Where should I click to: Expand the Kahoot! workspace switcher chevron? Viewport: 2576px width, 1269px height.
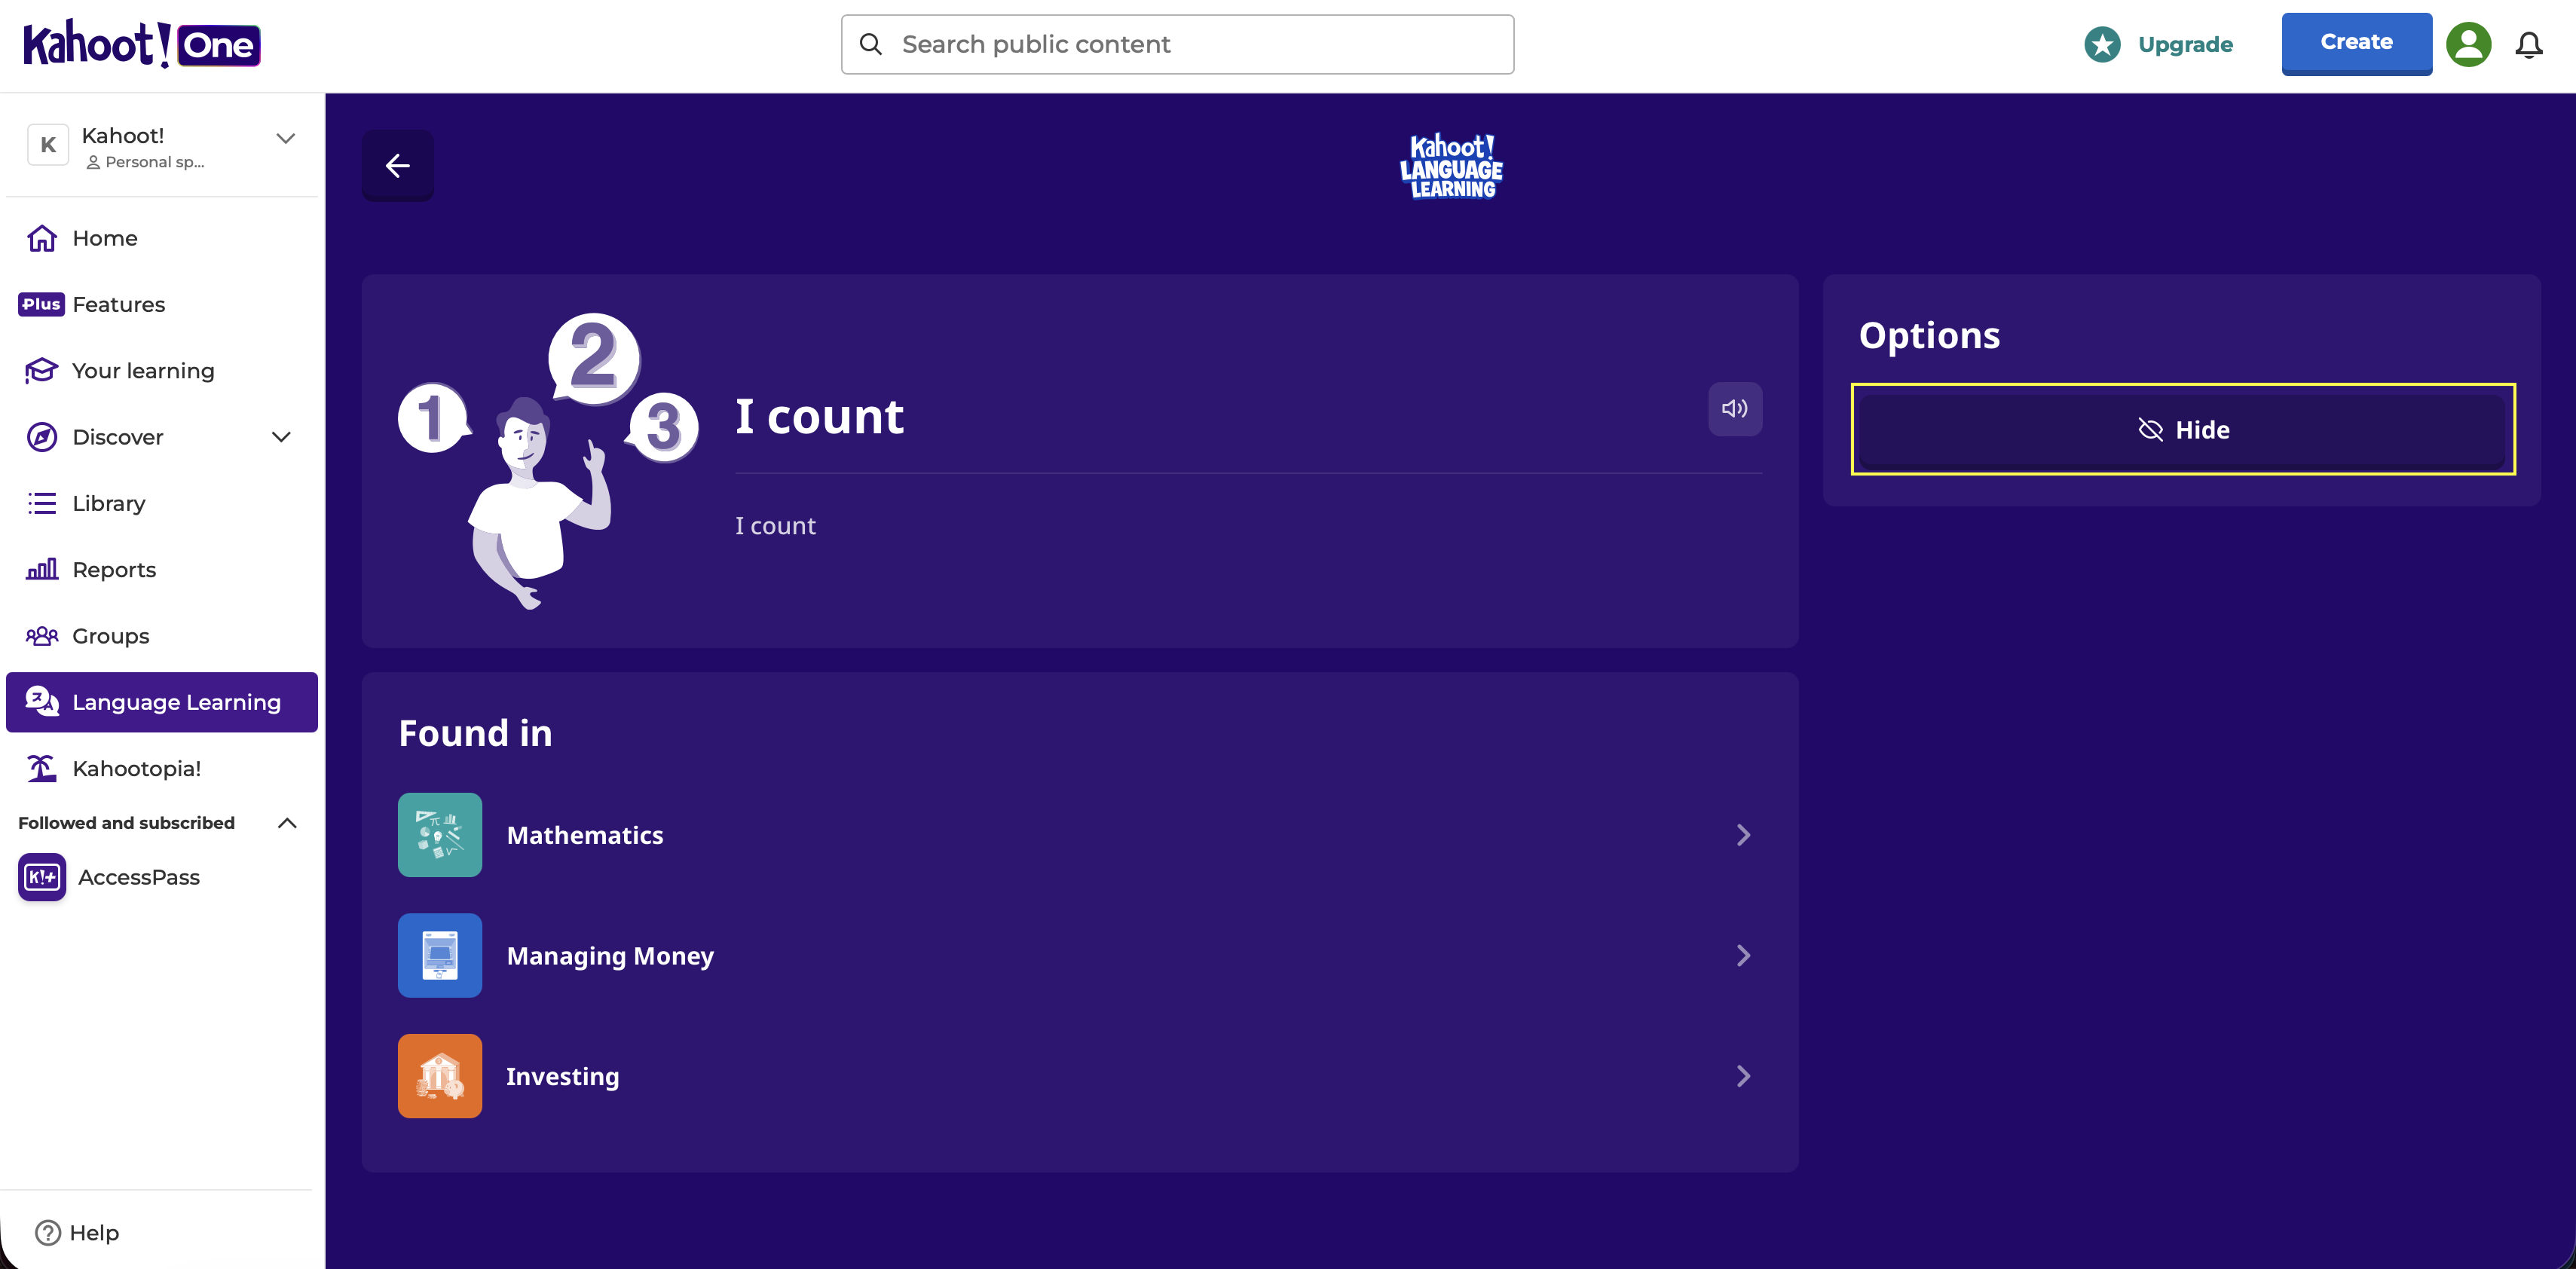click(x=286, y=138)
